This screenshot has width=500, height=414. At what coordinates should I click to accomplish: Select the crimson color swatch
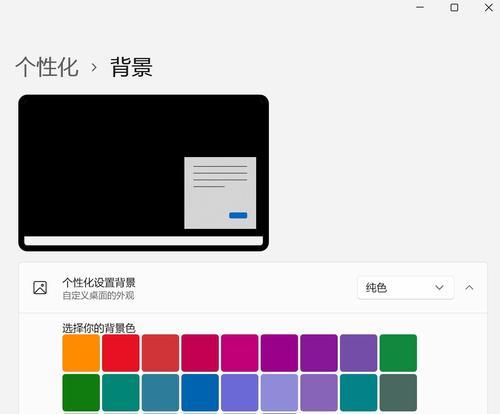tap(200, 353)
